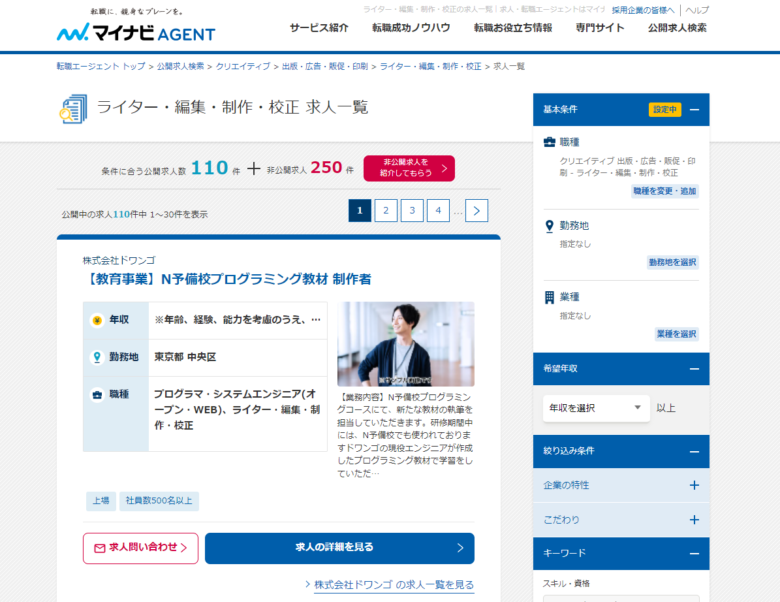Click the briefcase icon next to 職種 in the sidebar
780x602 pixels.
[x=549, y=142]
